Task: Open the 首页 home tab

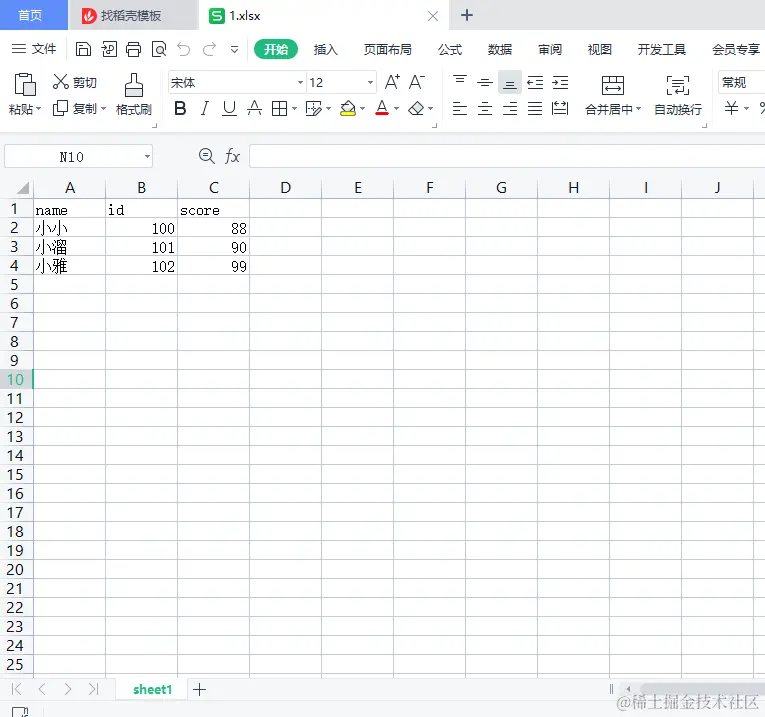Action: click(x=34, y=15)
